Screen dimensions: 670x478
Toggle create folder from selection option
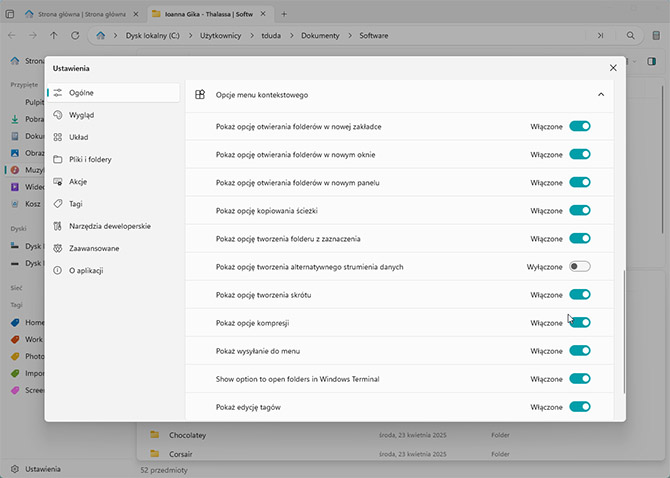(580, 238)
